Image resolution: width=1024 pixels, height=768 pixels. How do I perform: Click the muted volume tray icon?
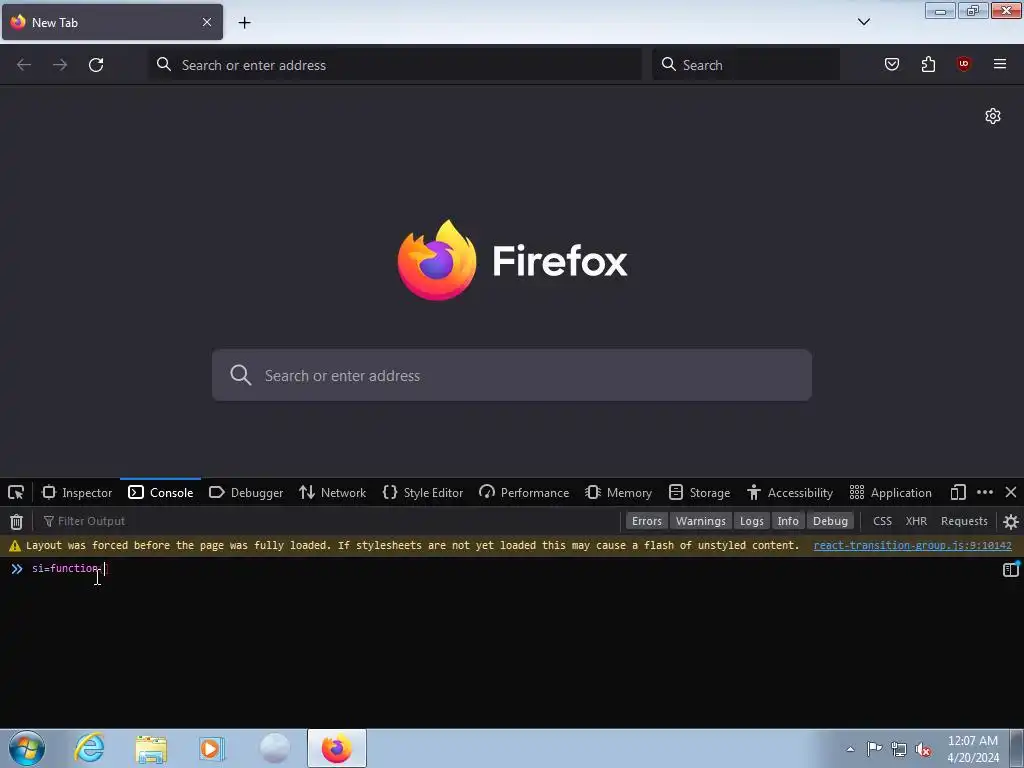click(x=923, y=749)
